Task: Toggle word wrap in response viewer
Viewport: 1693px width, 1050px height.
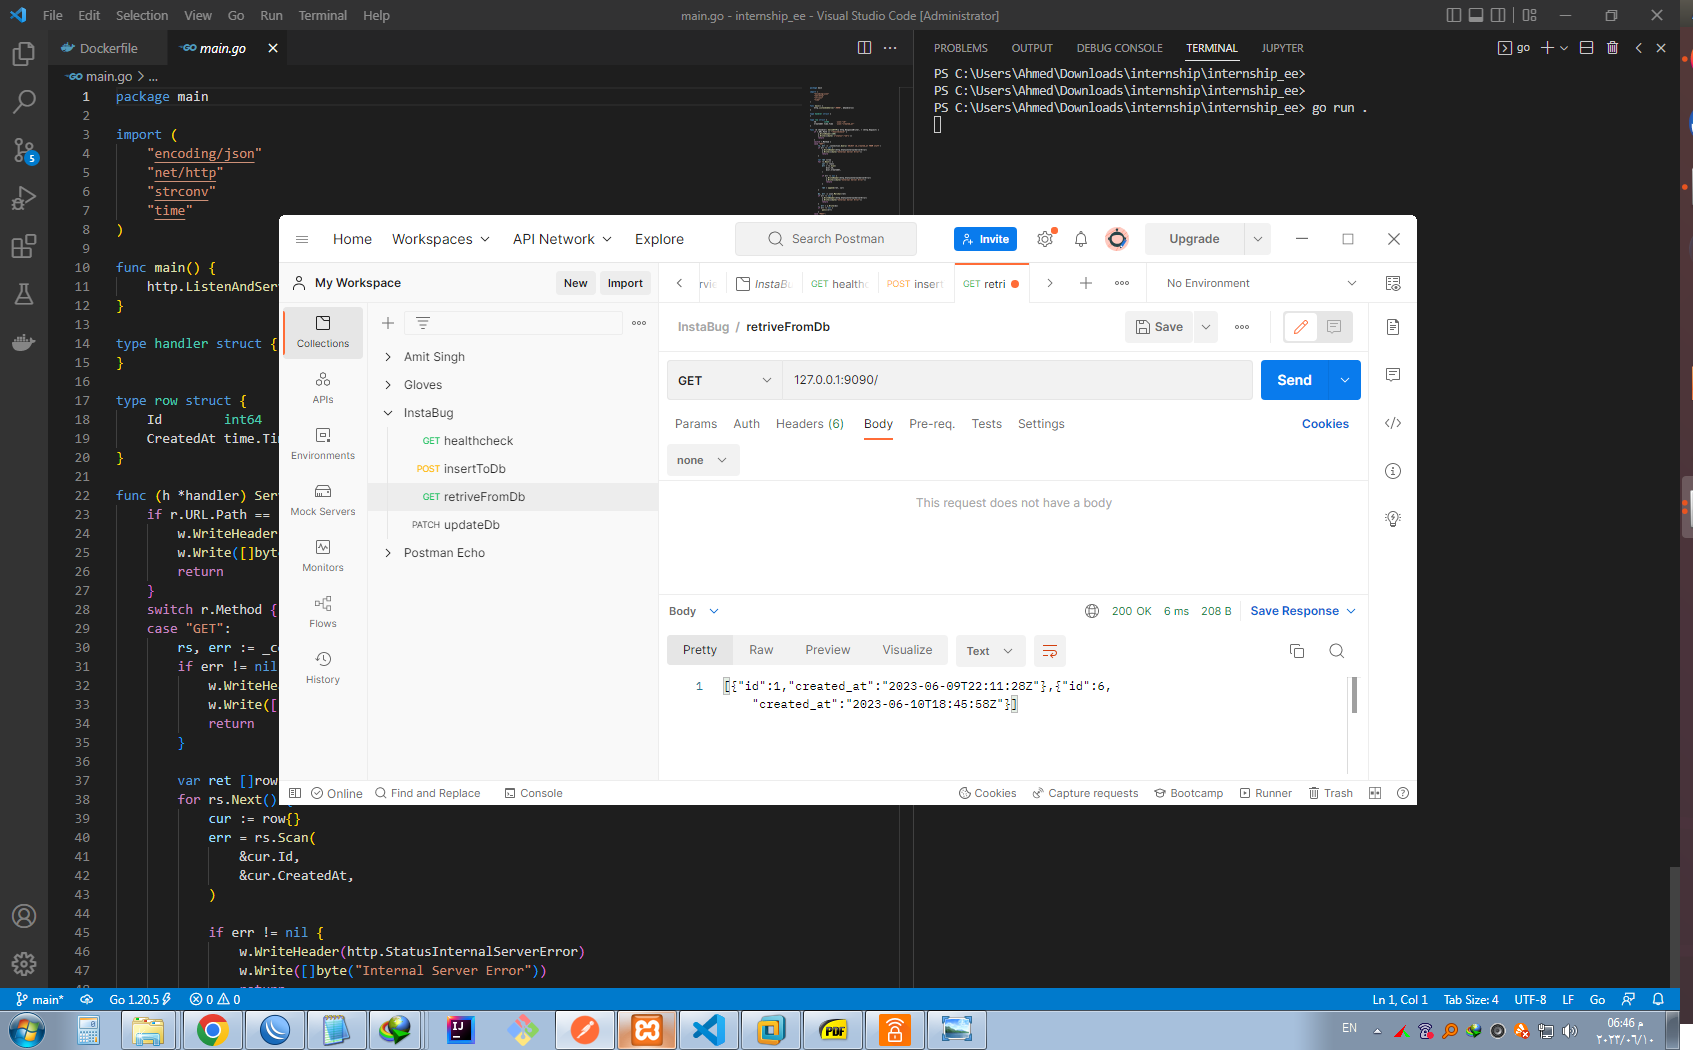Action: click(1050, 651)
